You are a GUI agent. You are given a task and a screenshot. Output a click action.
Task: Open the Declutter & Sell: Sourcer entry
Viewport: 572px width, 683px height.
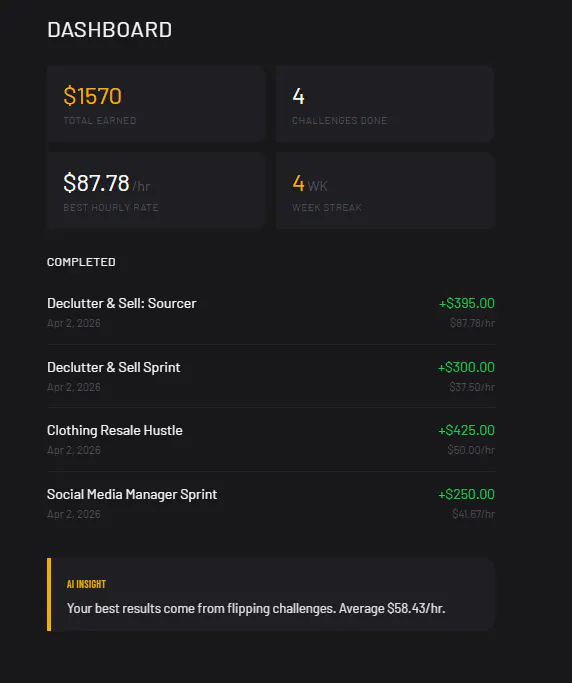pyautogui.click(x=271, y=312)
